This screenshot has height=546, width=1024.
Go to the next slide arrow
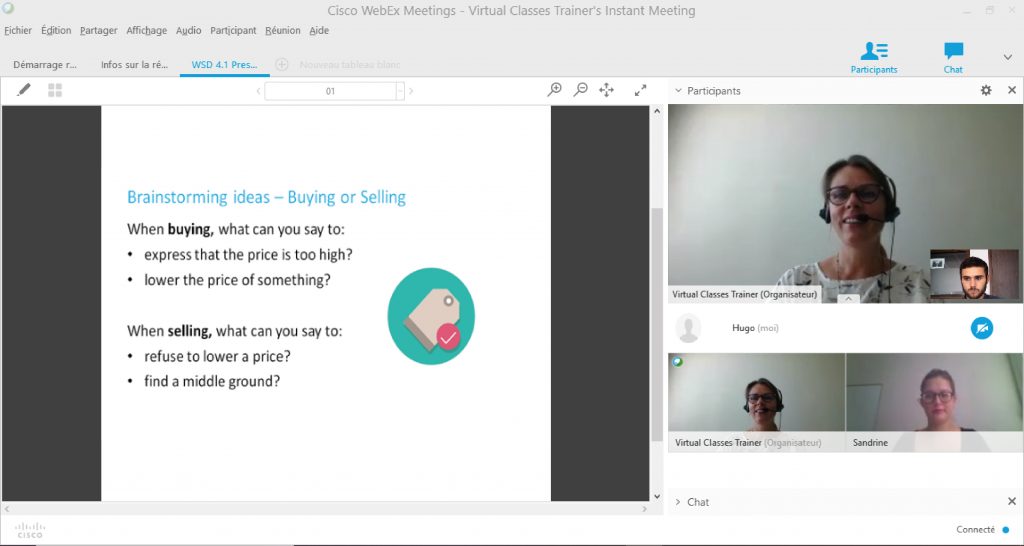point(411,91)
